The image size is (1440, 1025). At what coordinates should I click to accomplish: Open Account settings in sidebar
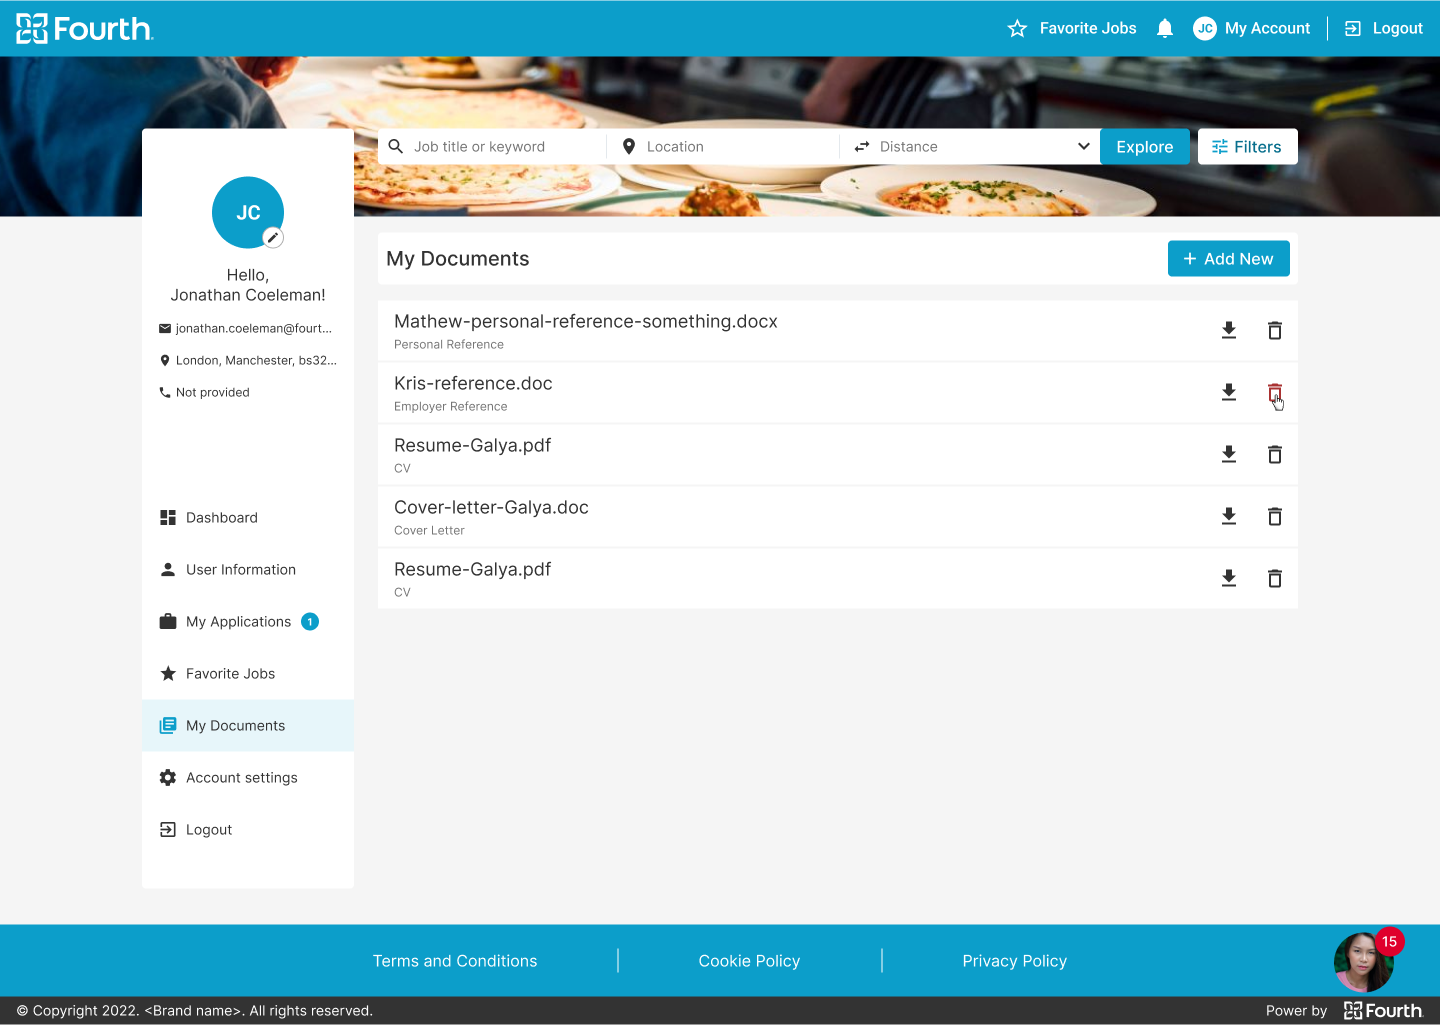coord(241,778)
